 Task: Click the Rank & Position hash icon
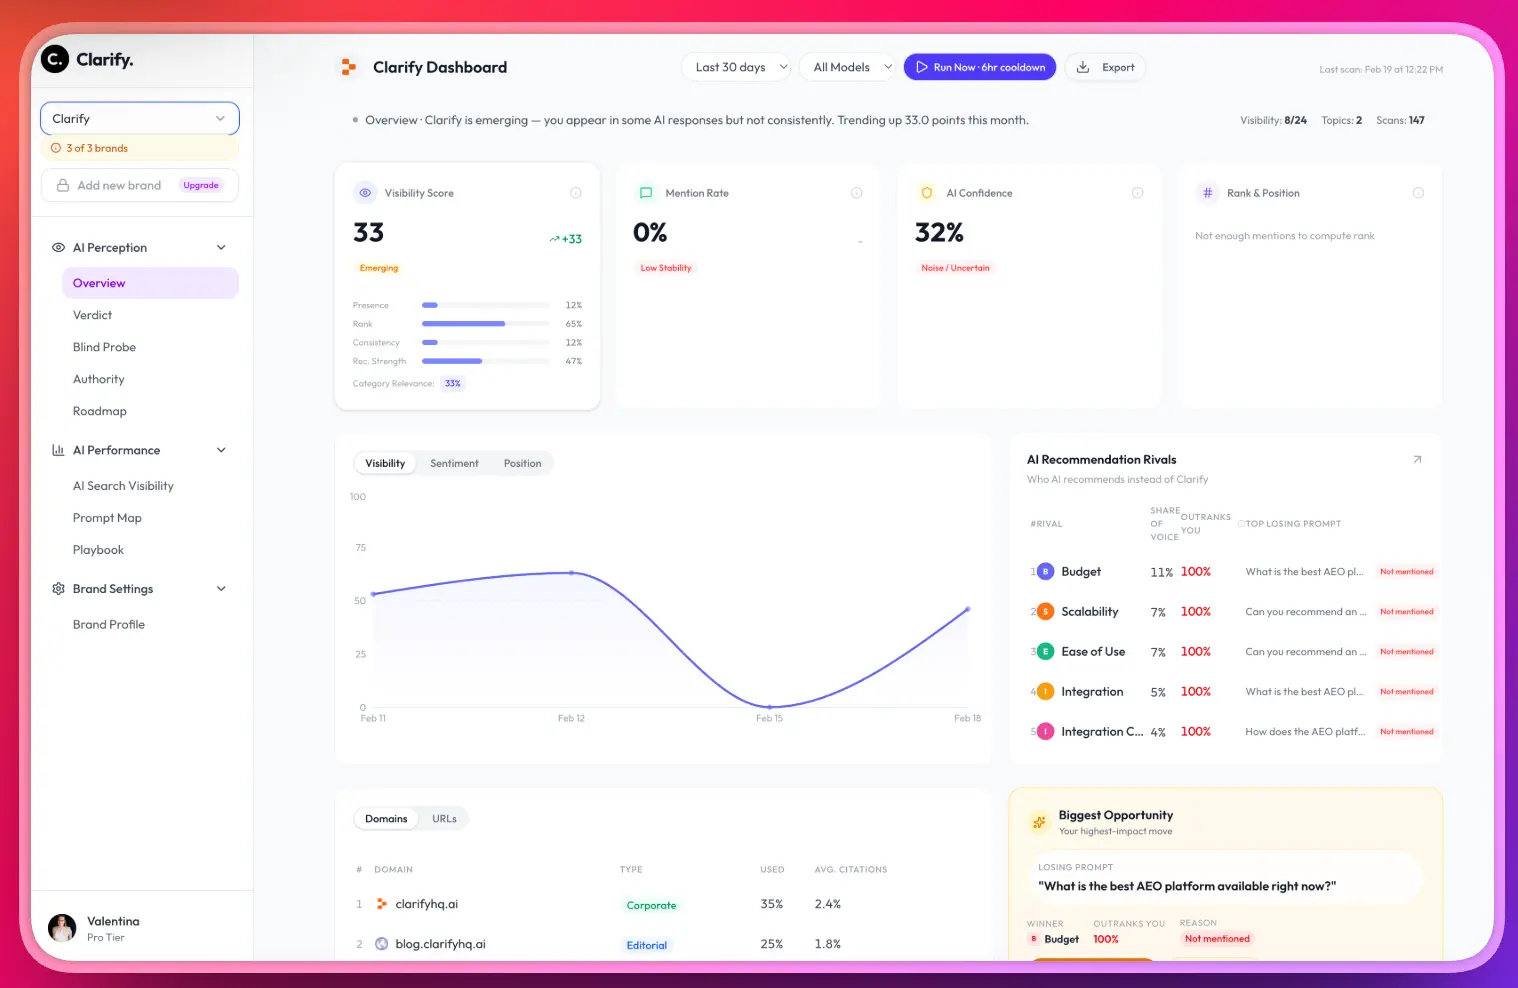click(1208, 193)
